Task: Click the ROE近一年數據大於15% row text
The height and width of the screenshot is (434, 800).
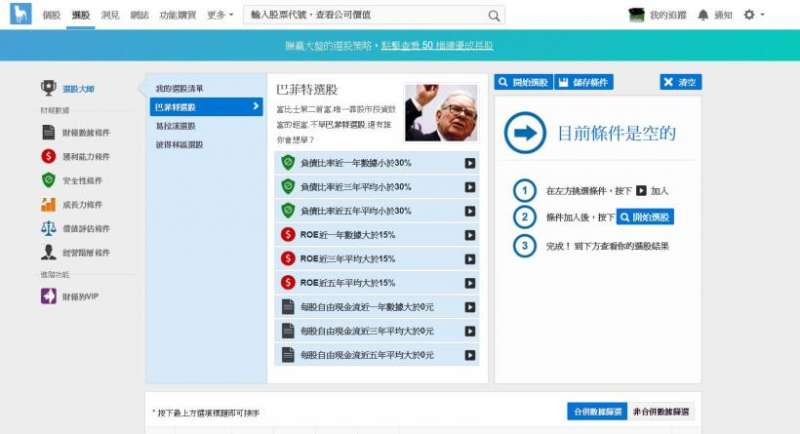Action: click(347, 235)
